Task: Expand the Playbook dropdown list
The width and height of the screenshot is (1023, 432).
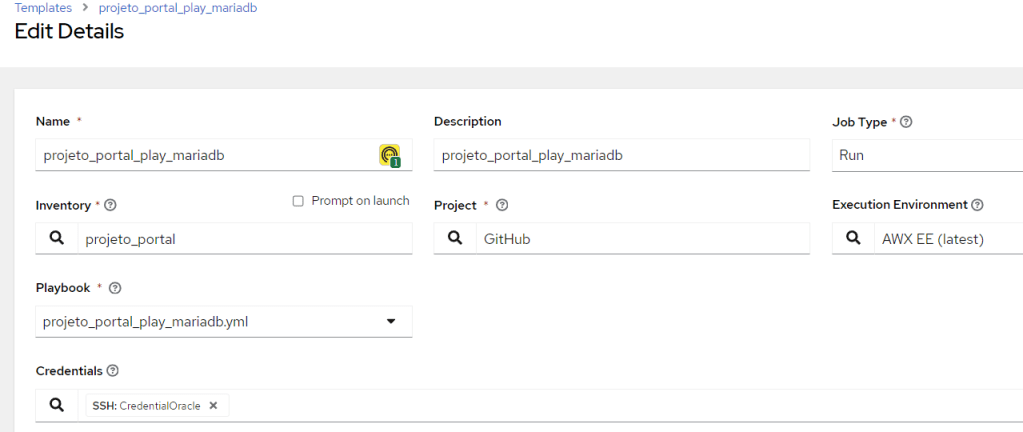Action: [391, 322]
